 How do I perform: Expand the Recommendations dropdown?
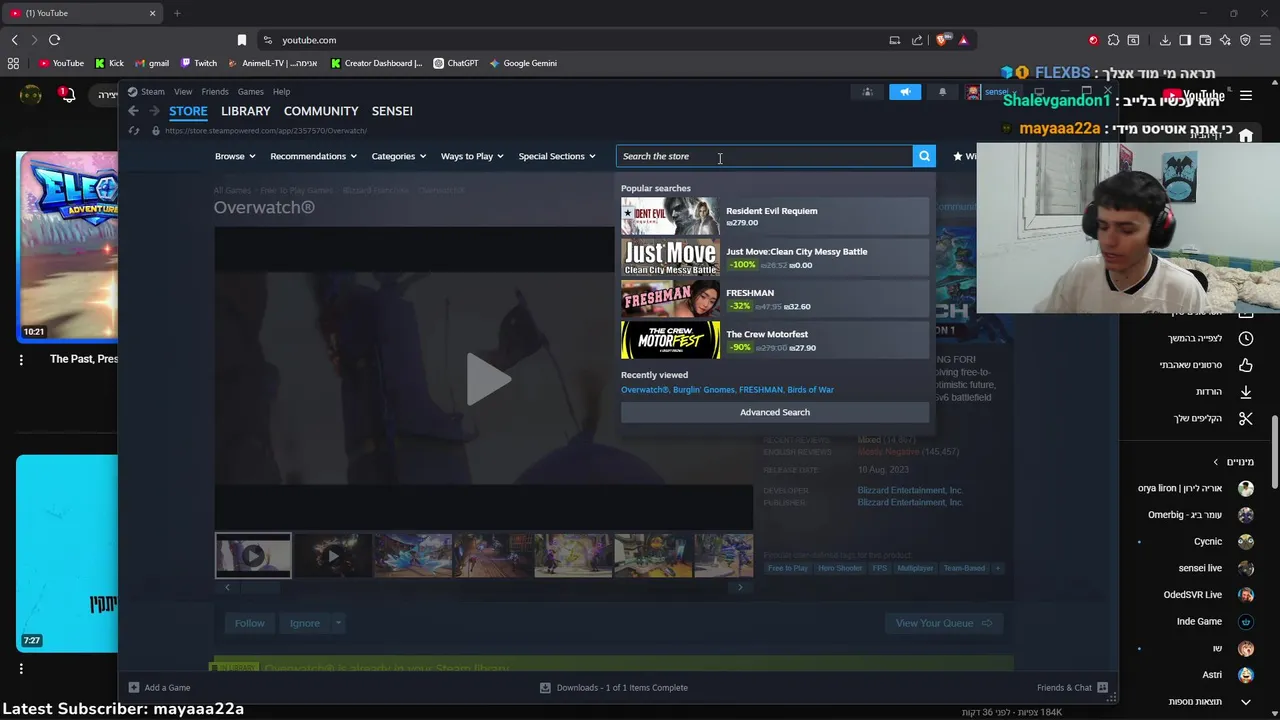313,156
